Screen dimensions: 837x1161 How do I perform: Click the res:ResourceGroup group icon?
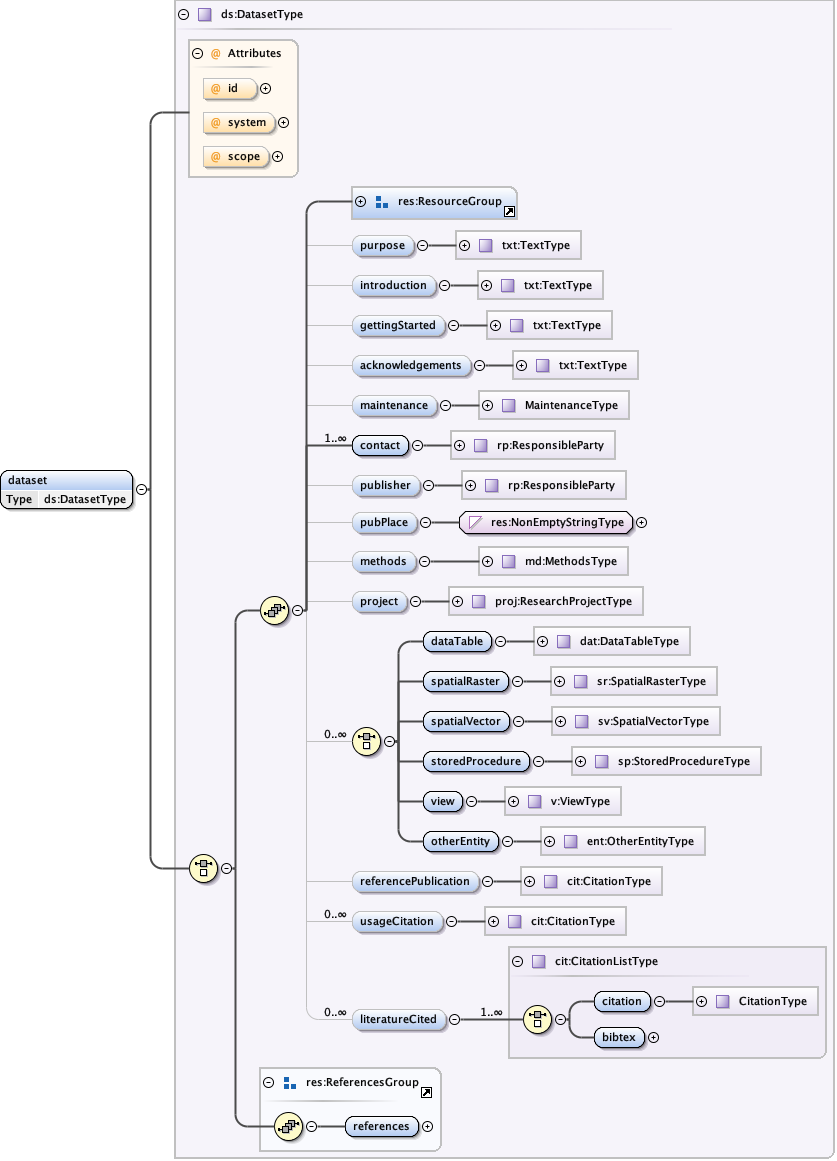[x=381, y=202]
